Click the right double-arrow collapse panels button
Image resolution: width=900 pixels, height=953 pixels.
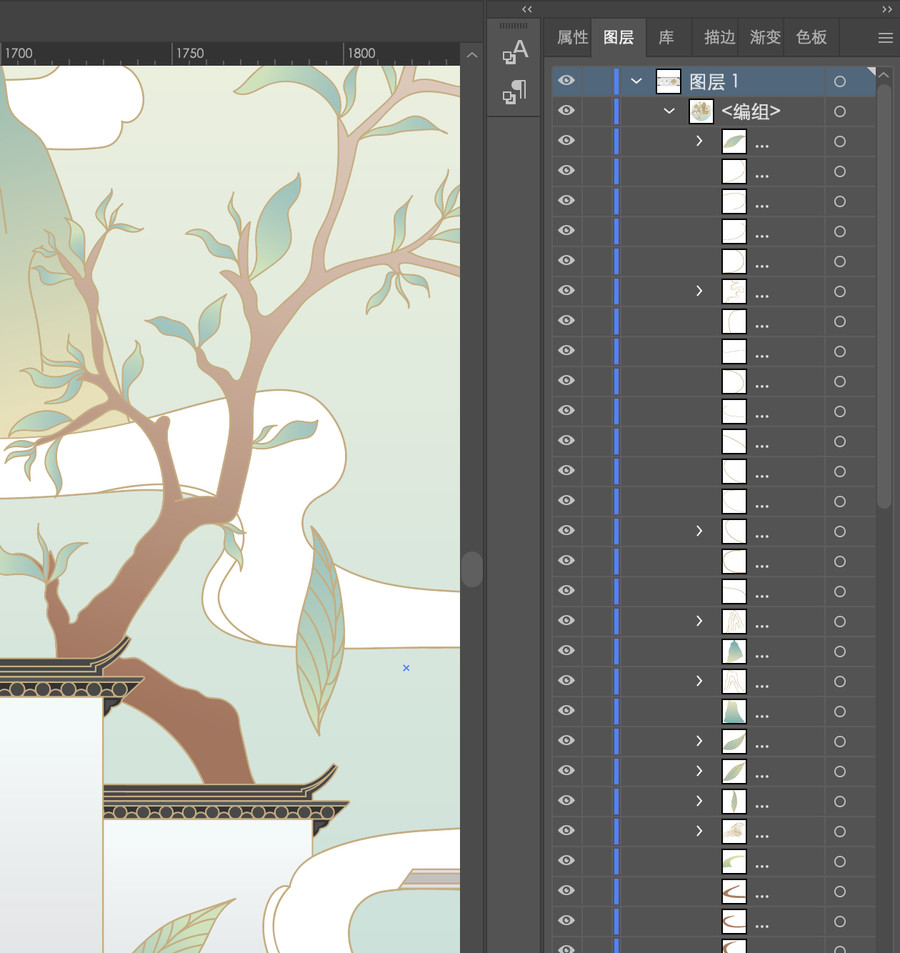tap(887, 9)
